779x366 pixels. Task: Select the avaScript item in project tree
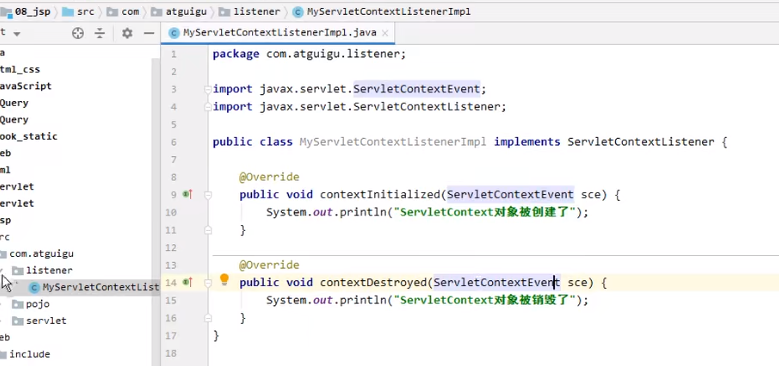pos(26,86)
